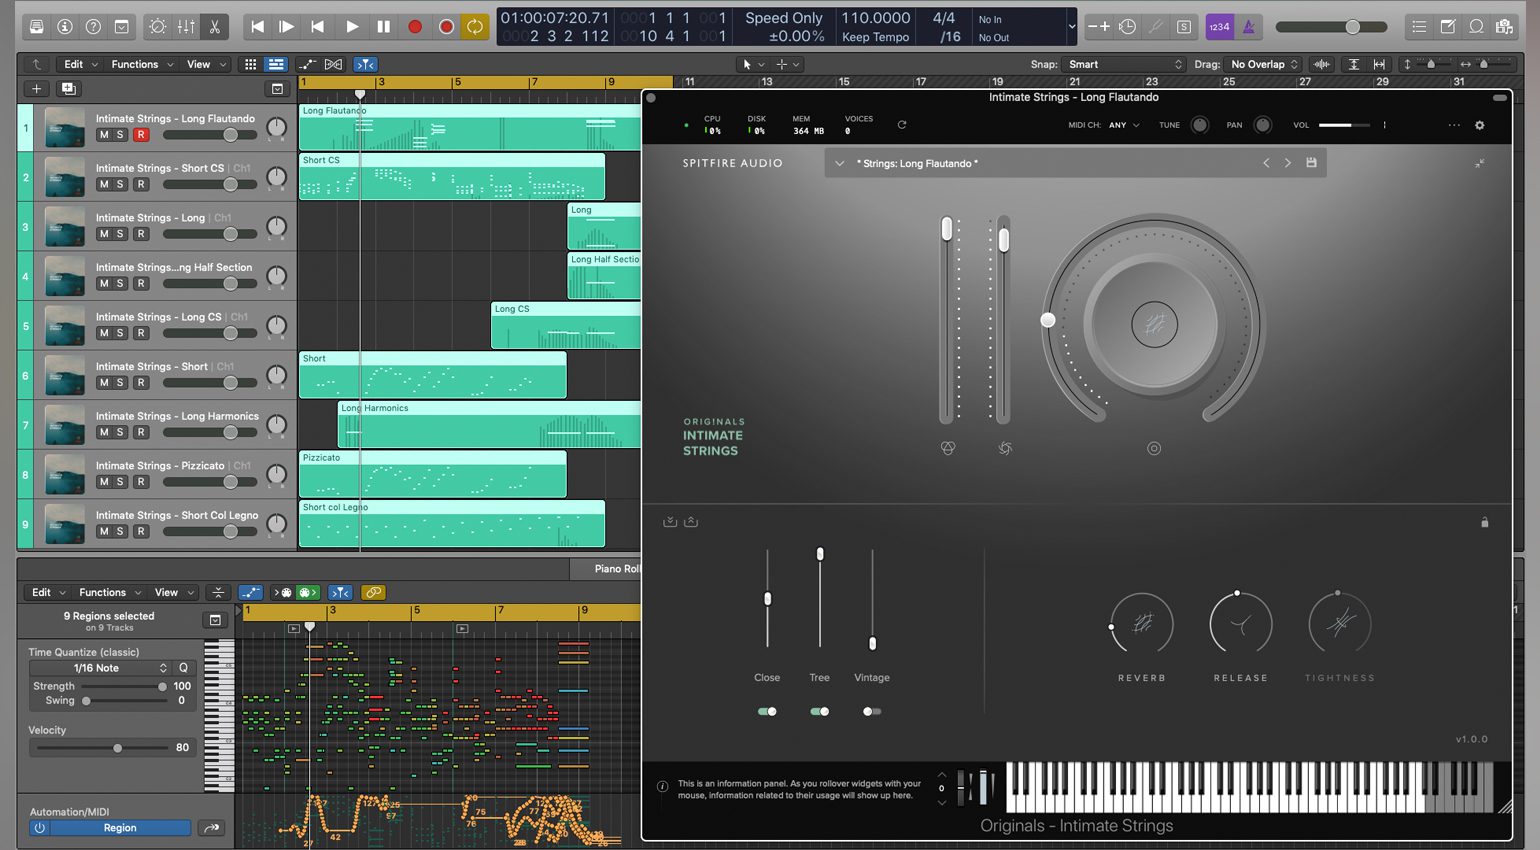Open plugin settings gear icon
The width and height of the screenshot is (1540, 850).
(1480, 125)
